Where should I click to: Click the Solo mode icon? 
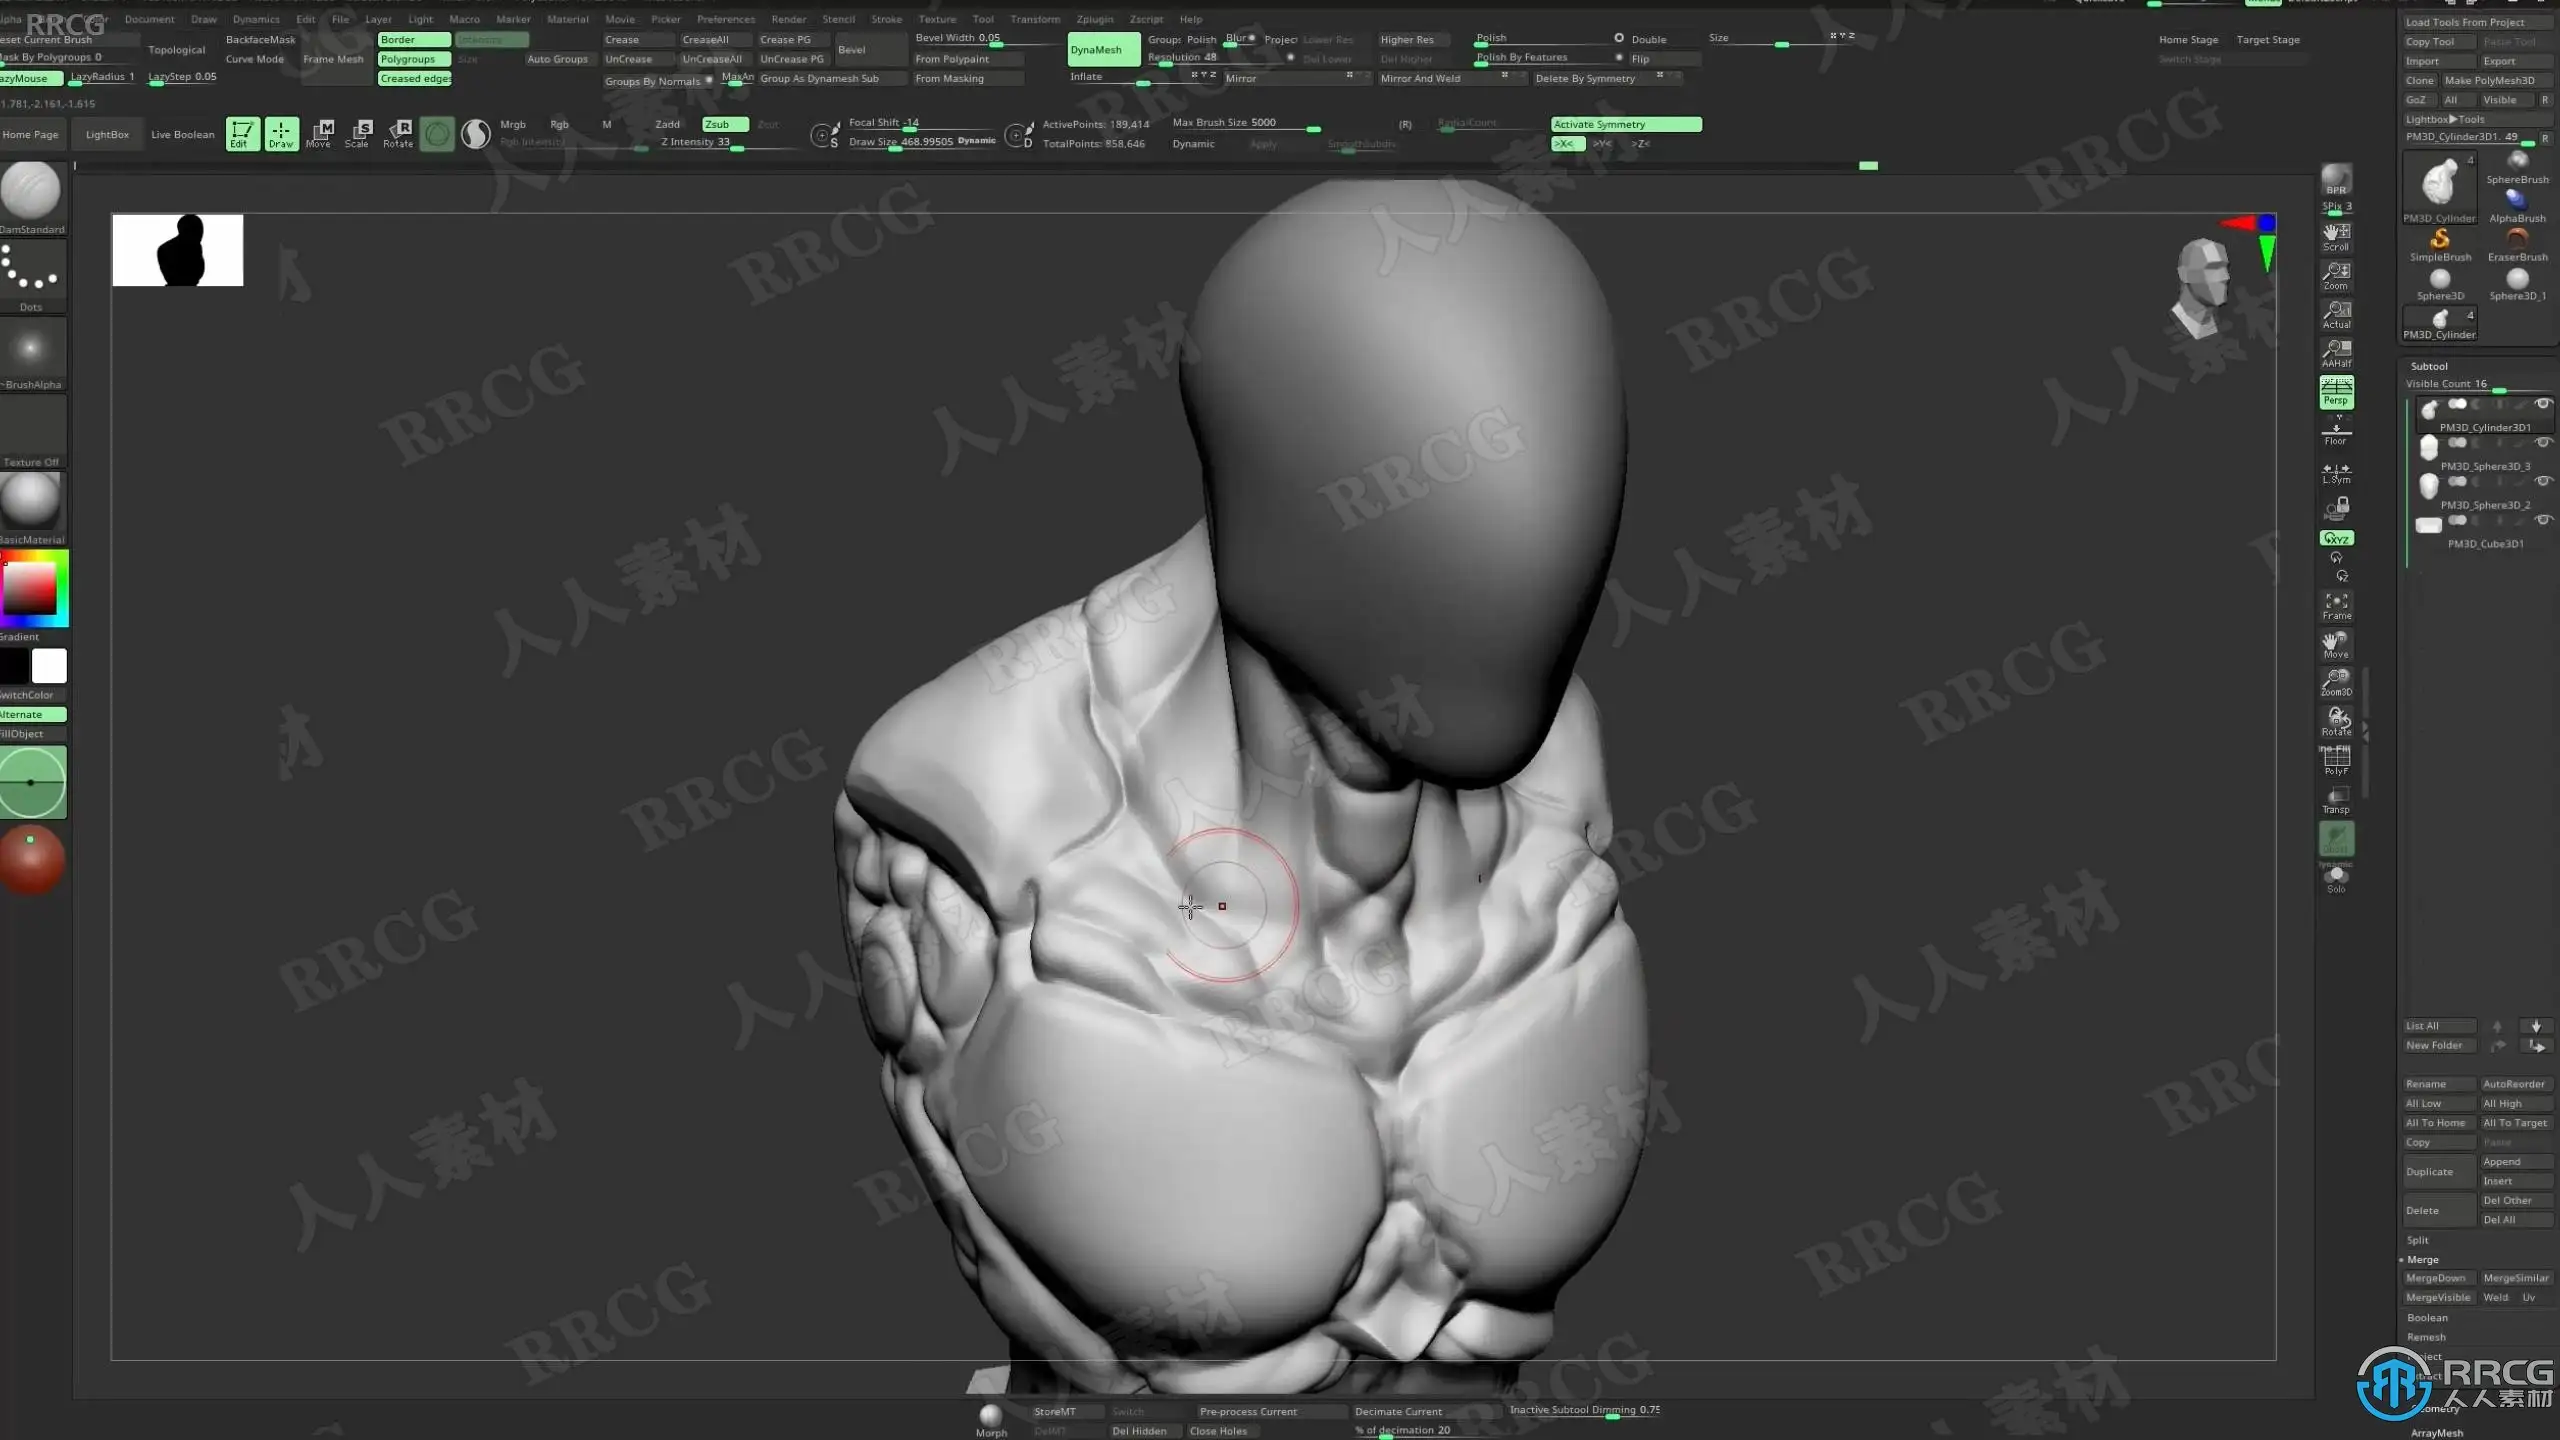[x=2336, y=878]
